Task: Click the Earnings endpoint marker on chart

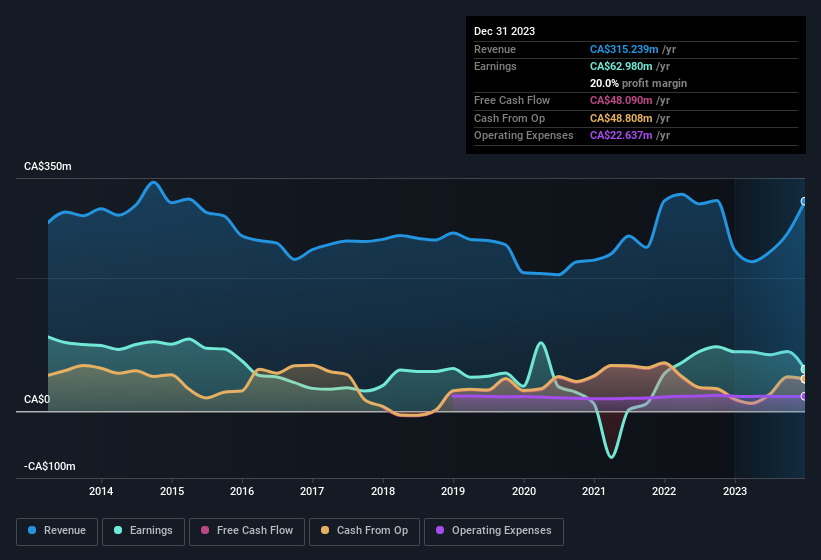Action: tap(804, 369)
